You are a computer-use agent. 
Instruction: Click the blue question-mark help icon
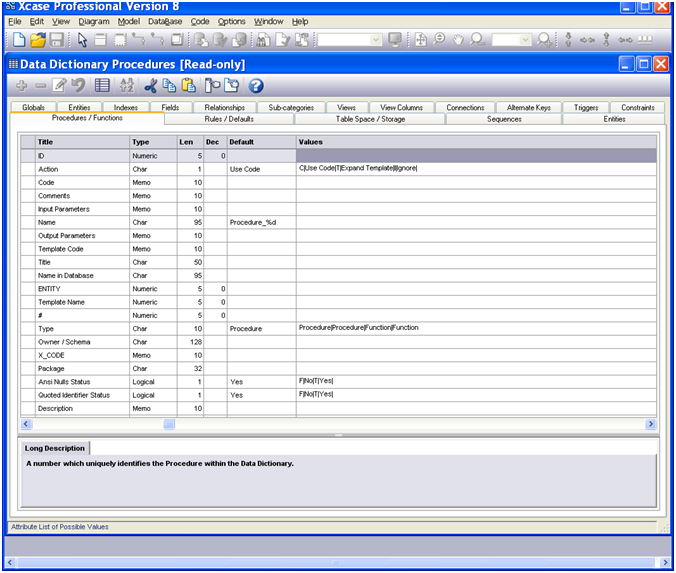click(x=256, y=86)
